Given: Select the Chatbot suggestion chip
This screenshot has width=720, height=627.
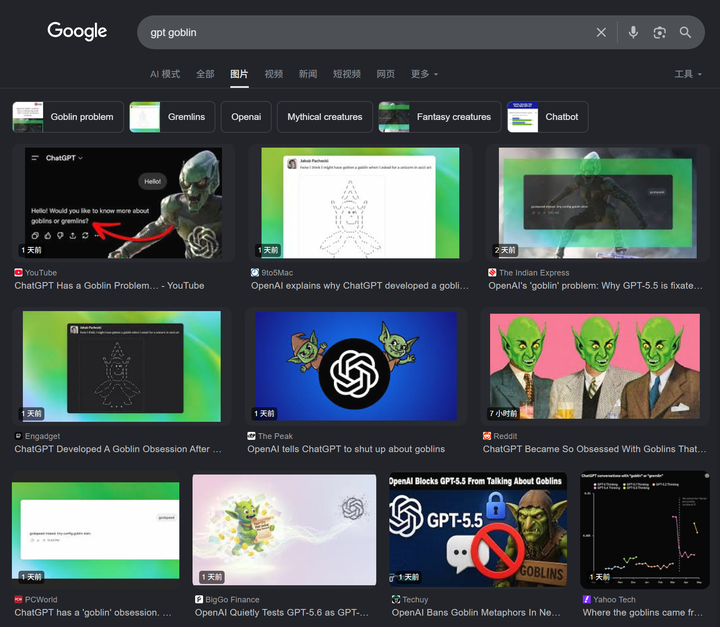Looking at the screenshot, I should point(547,117).
